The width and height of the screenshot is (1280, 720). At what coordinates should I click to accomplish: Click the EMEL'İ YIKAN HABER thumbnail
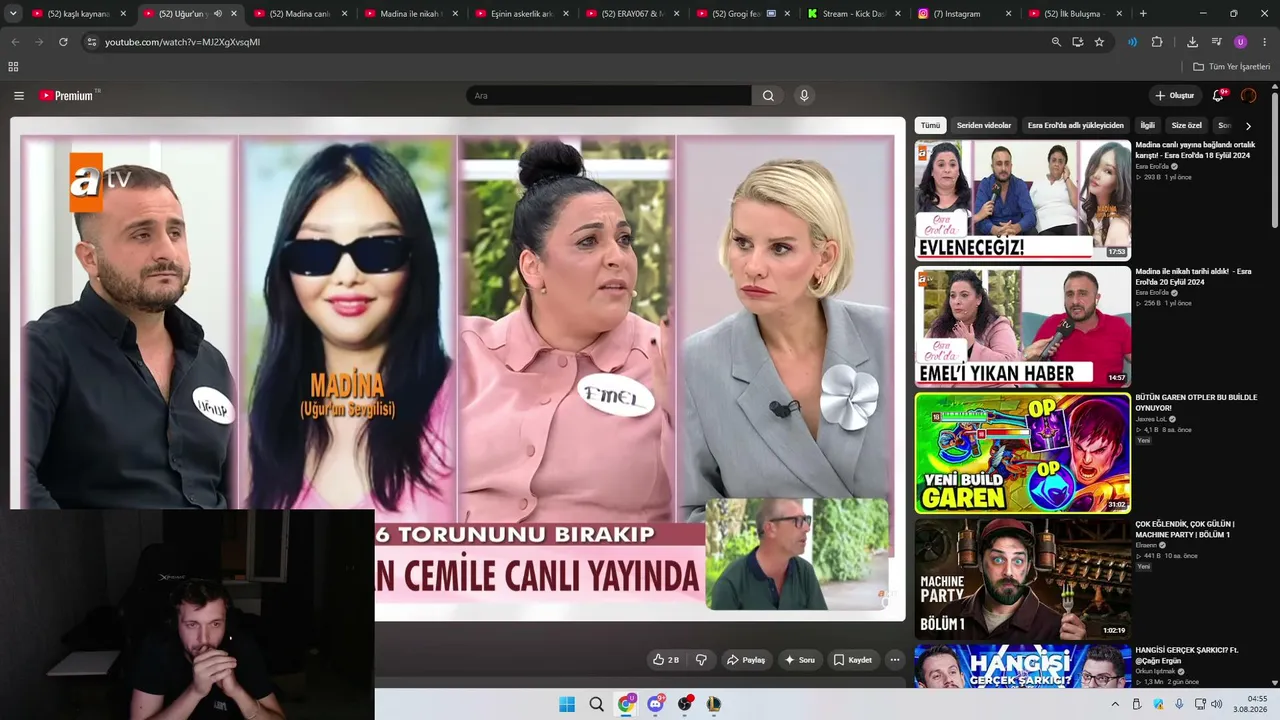(1023, 326)
